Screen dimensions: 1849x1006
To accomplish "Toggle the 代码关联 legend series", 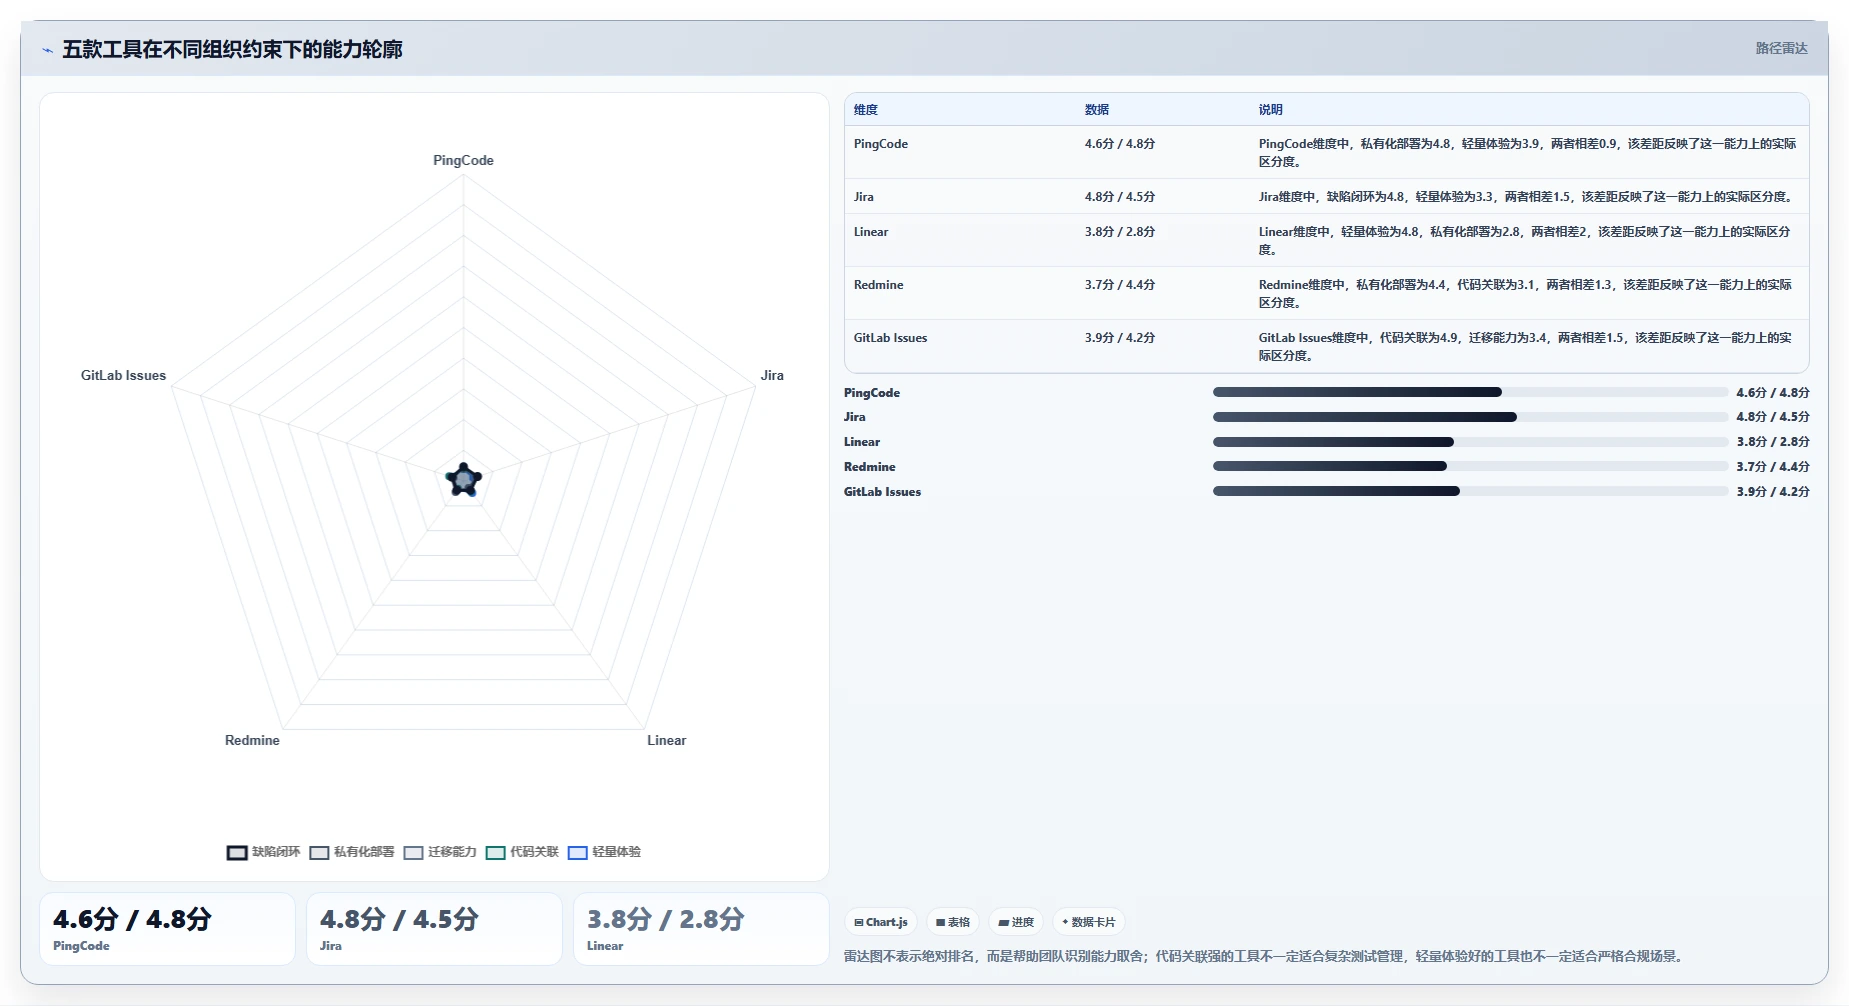I will pos(522,852).
